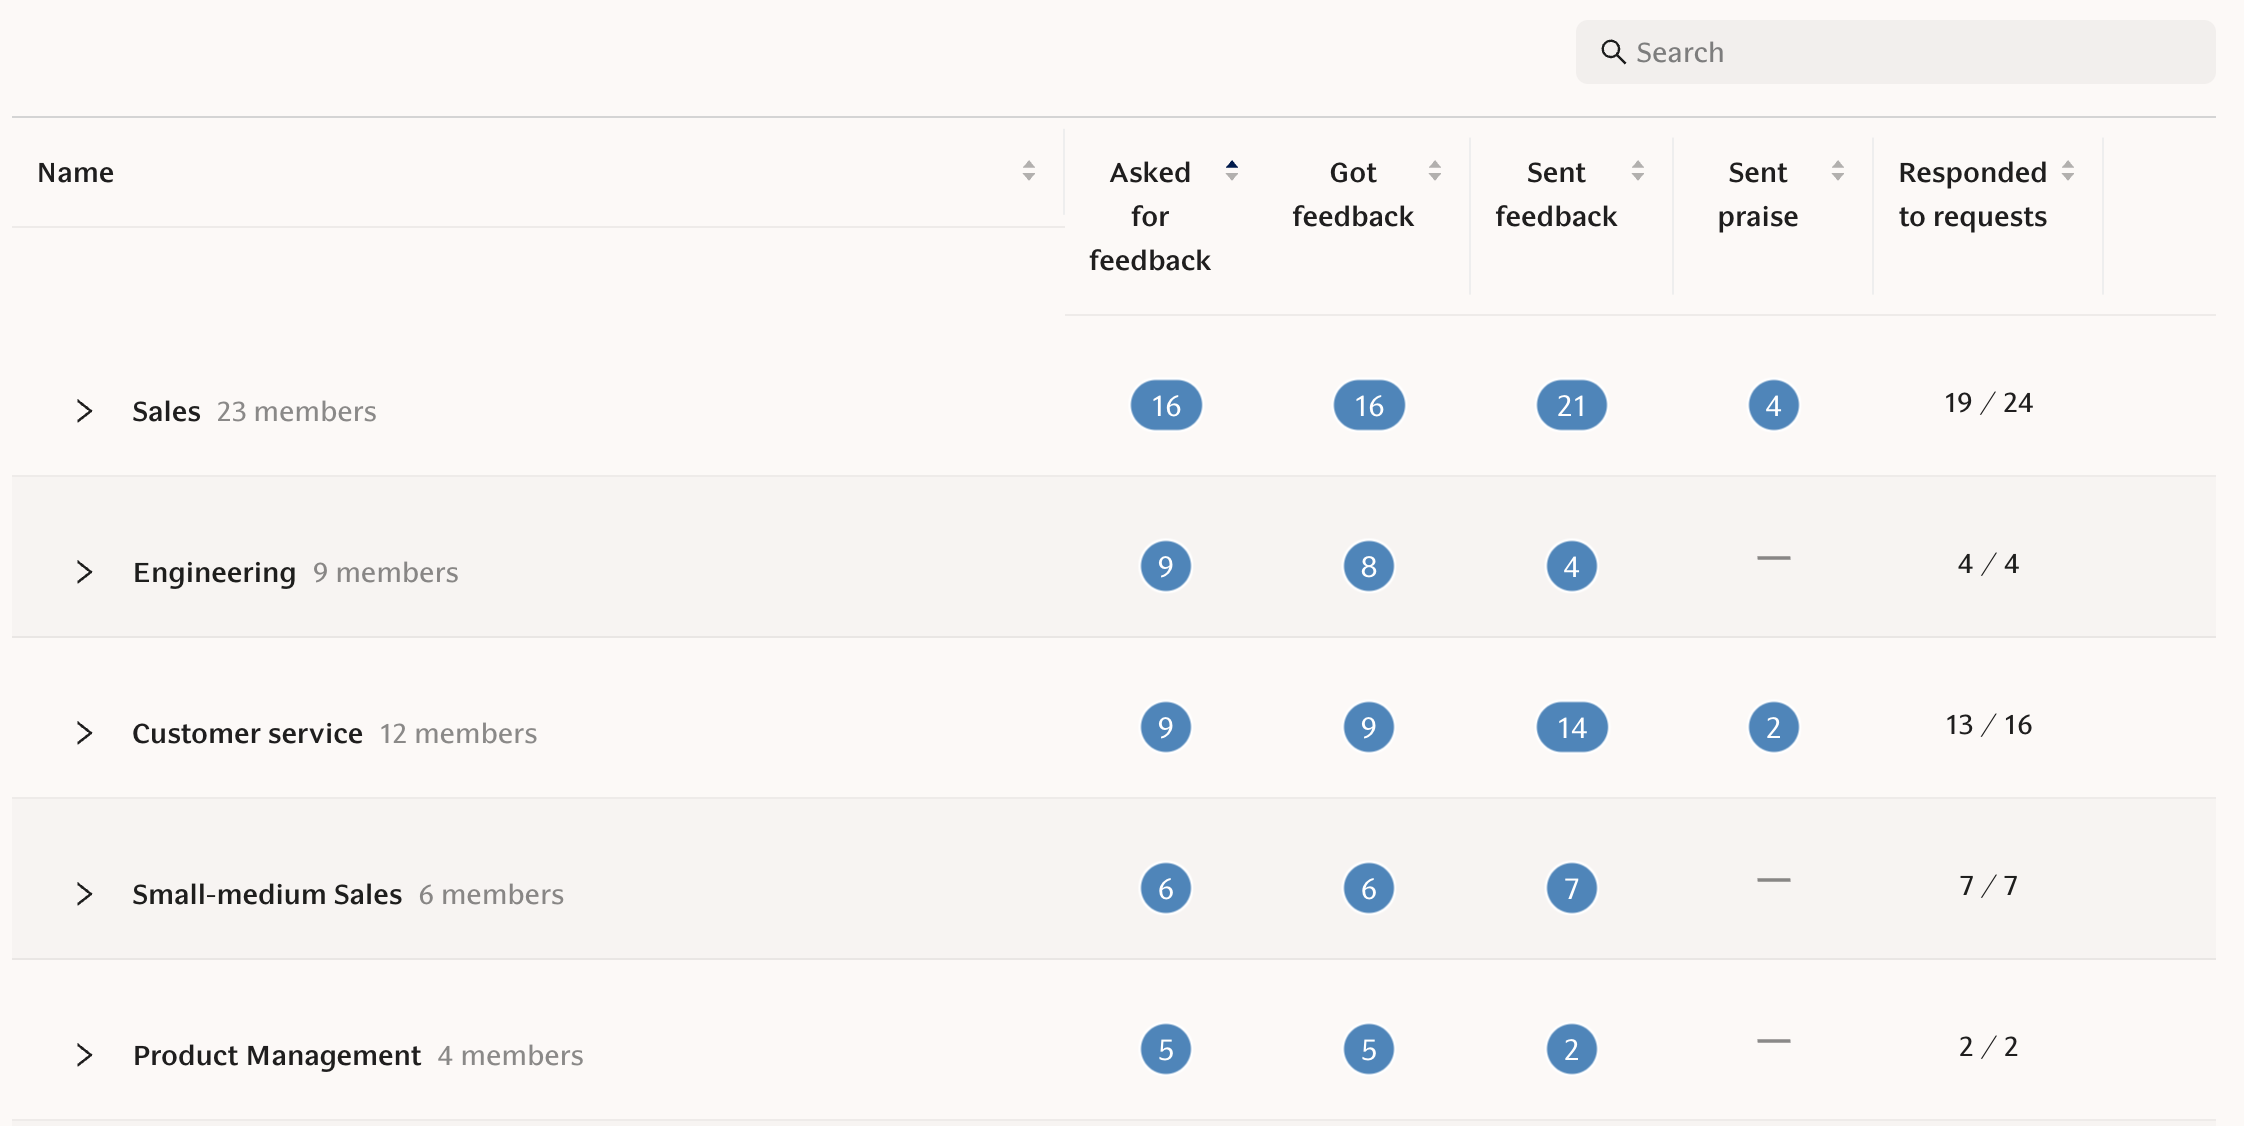Sort by Sent praise column arrows
Viewport: 2244px width, 1126px height.
point(1838,171)
